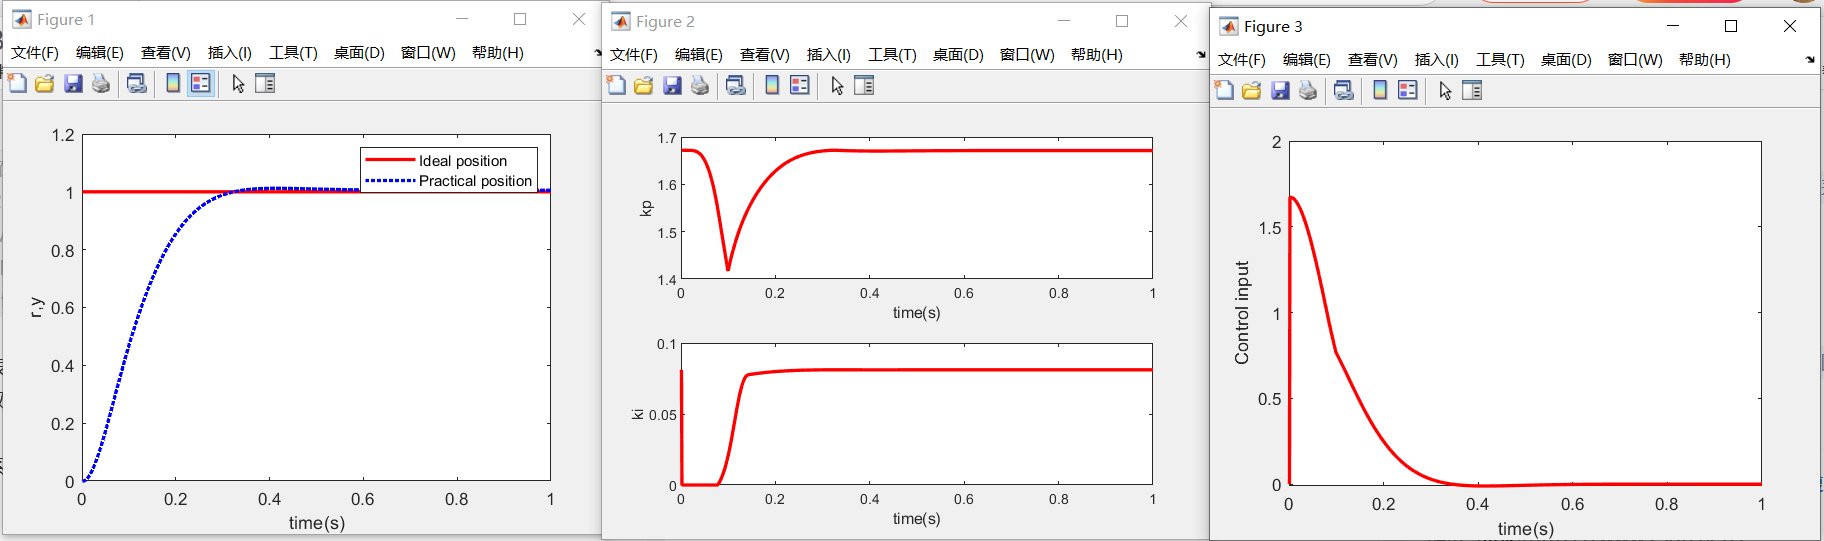Click the 'kp' y-axis label
Image resolution: width=1824 pixels, height=541 pixels.
[646, 208]
